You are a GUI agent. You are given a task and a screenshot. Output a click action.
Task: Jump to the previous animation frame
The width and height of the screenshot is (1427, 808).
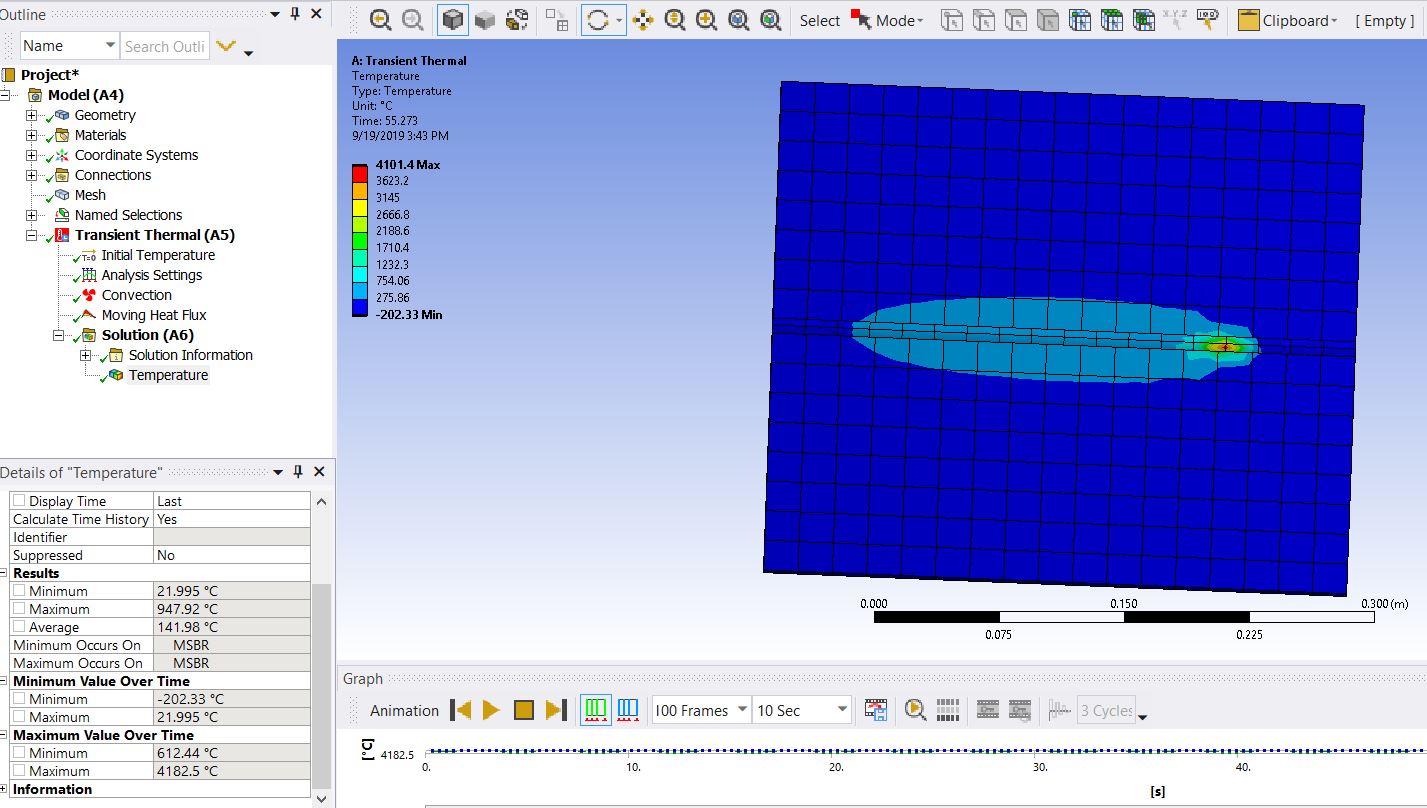coord(460,710)
